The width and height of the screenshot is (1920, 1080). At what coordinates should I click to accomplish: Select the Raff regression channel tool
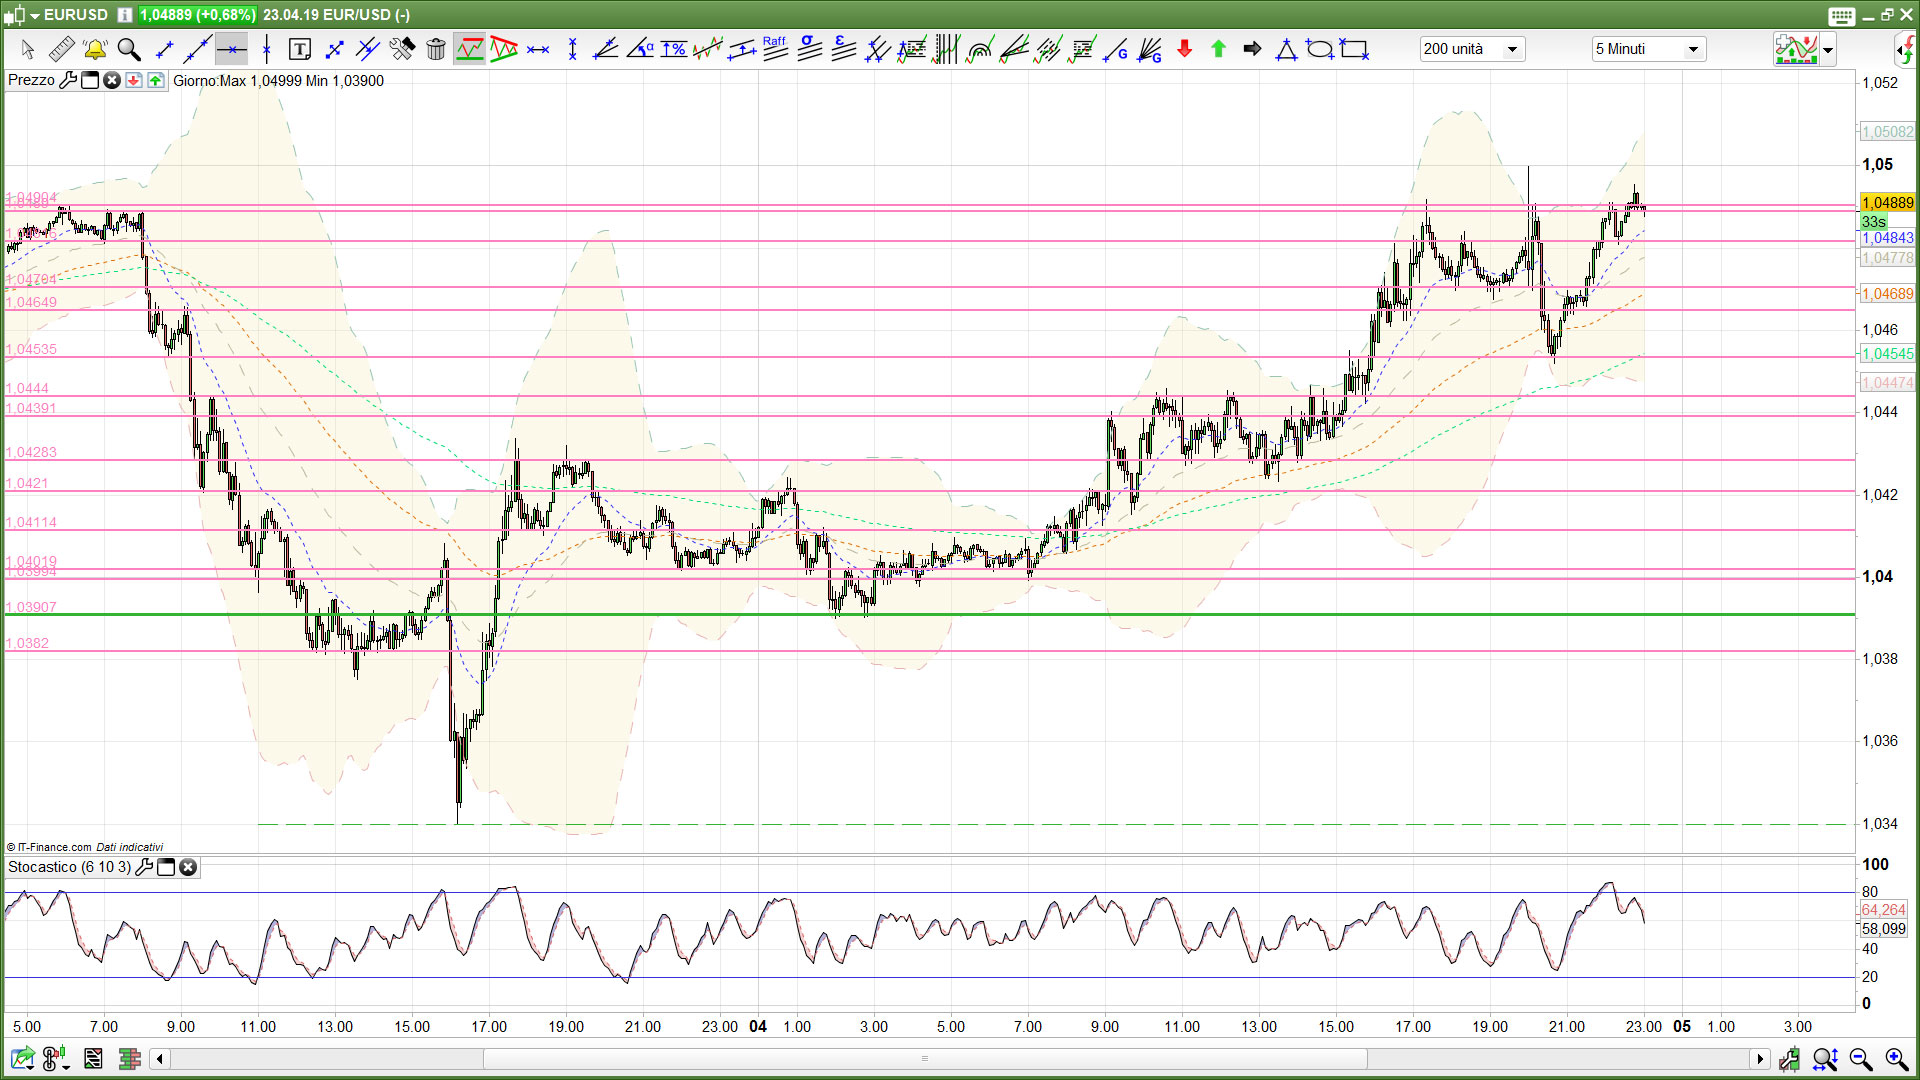pos(775,49)
